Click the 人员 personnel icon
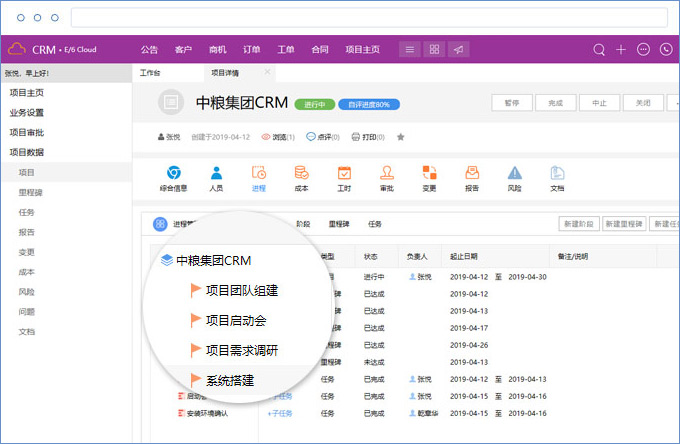Image resolution: width=680 pixels, height=444 pixels. (216, 177)
